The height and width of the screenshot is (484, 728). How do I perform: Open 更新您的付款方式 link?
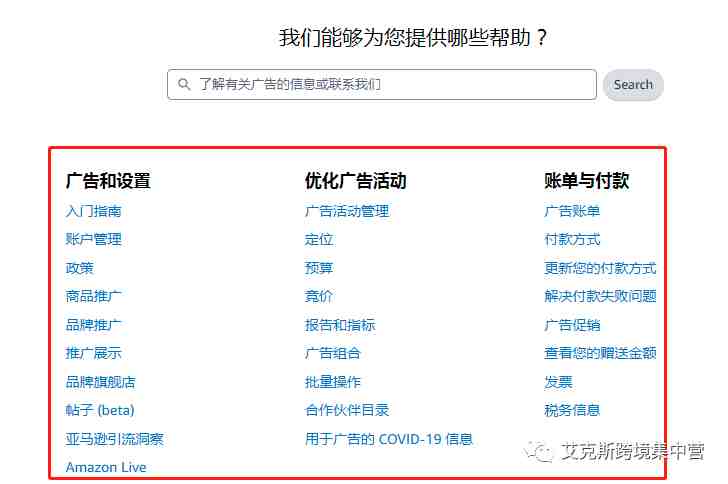(x=600, y=268)
